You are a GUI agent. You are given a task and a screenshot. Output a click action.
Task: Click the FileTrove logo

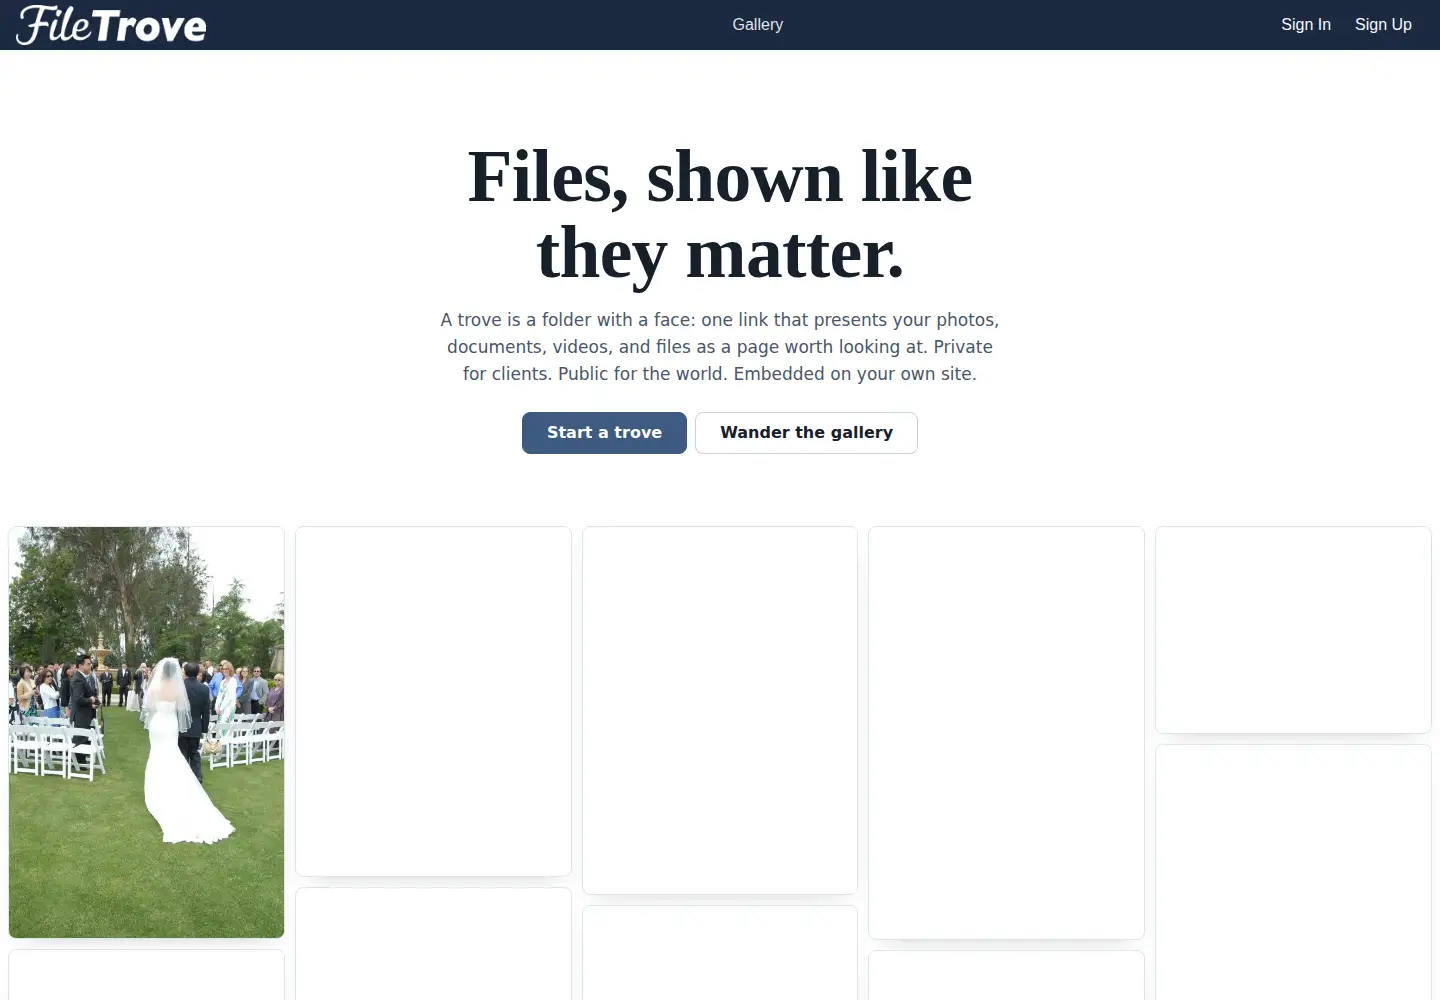111,25
